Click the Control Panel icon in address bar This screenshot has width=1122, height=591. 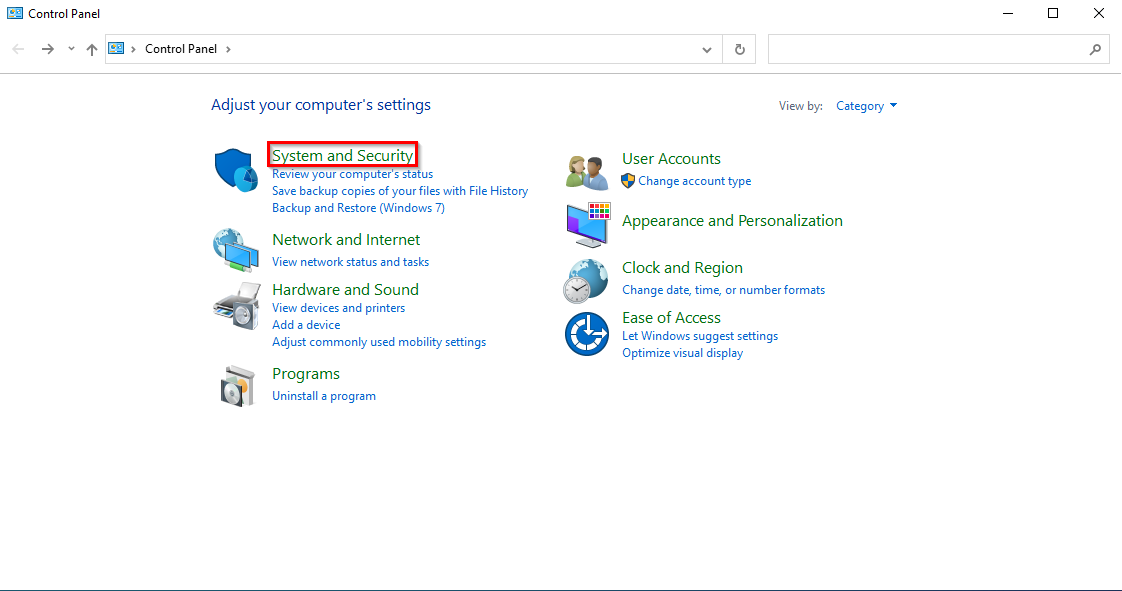117,49
